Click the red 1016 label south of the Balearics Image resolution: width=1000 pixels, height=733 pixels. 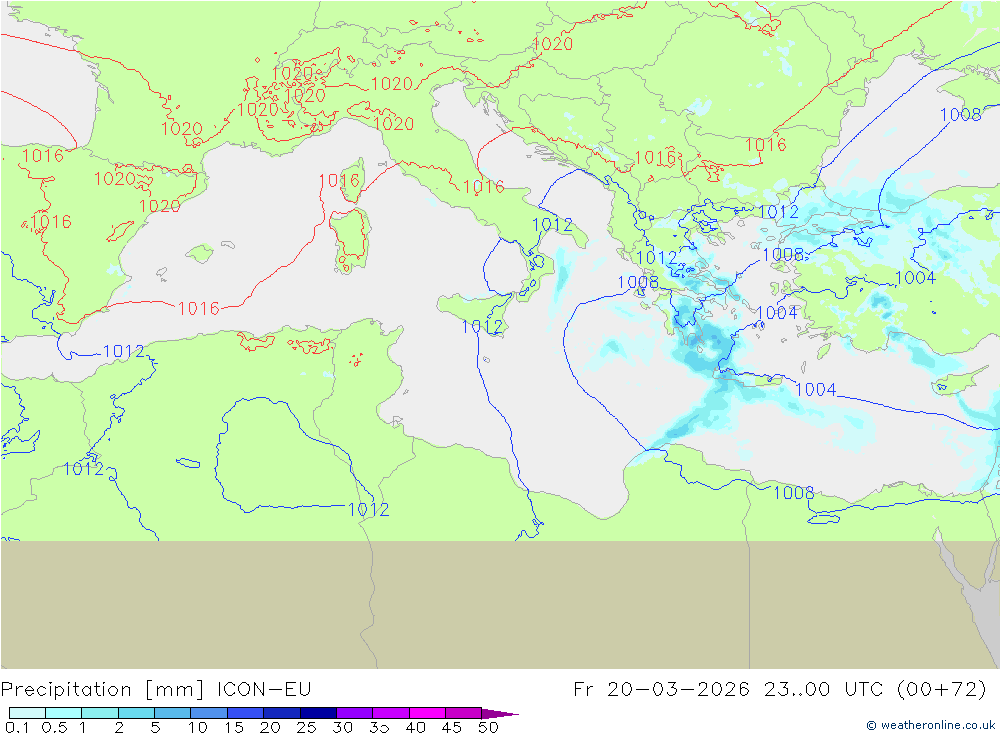(x=198, y=308)
